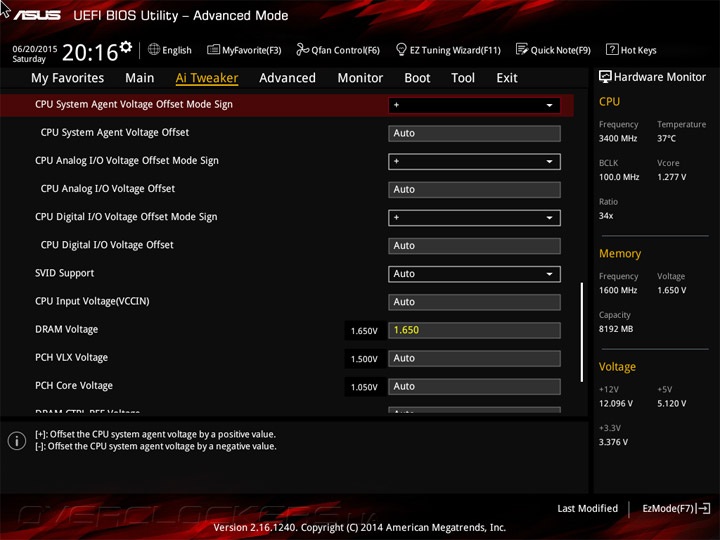
Task: Click Last Modified button
Action: point(587,508)
